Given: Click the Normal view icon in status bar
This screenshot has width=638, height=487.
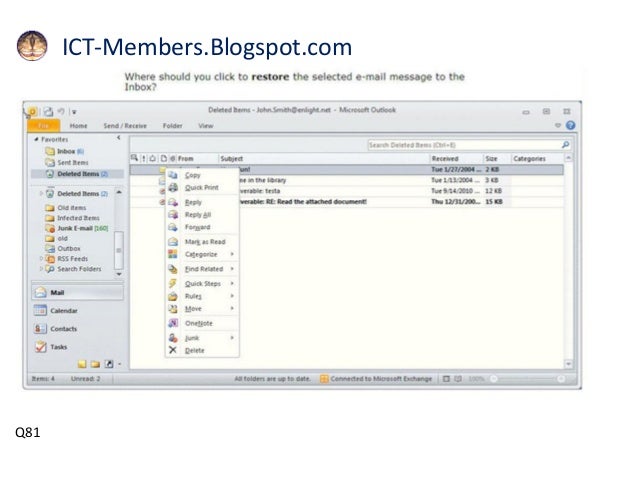Looking at the screenshot, I should coord(446,379).
